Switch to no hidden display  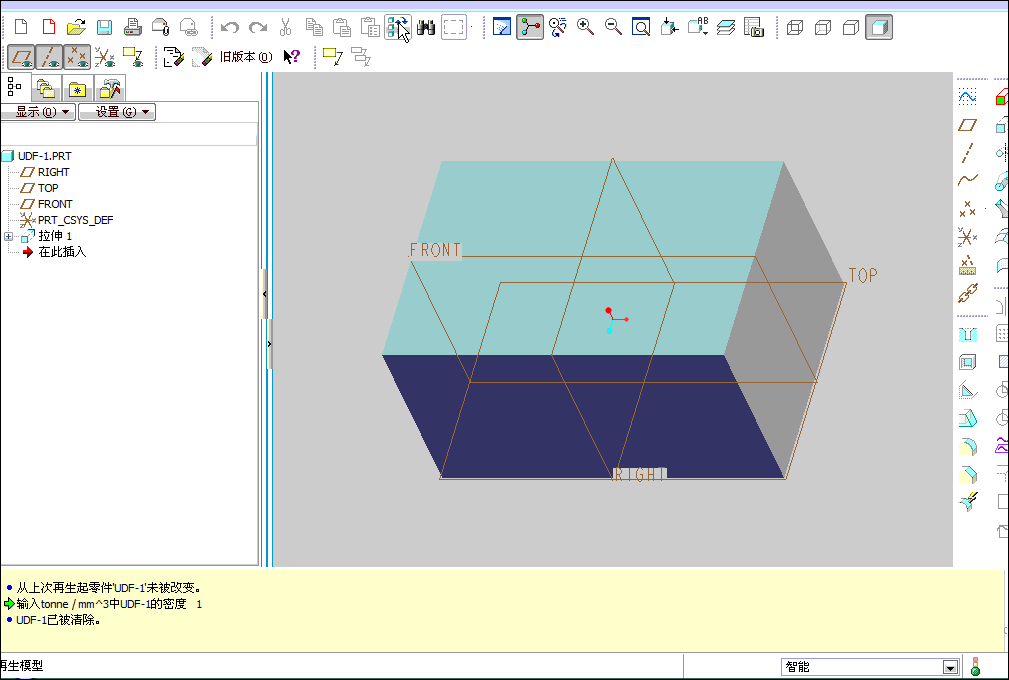[851, 27]
